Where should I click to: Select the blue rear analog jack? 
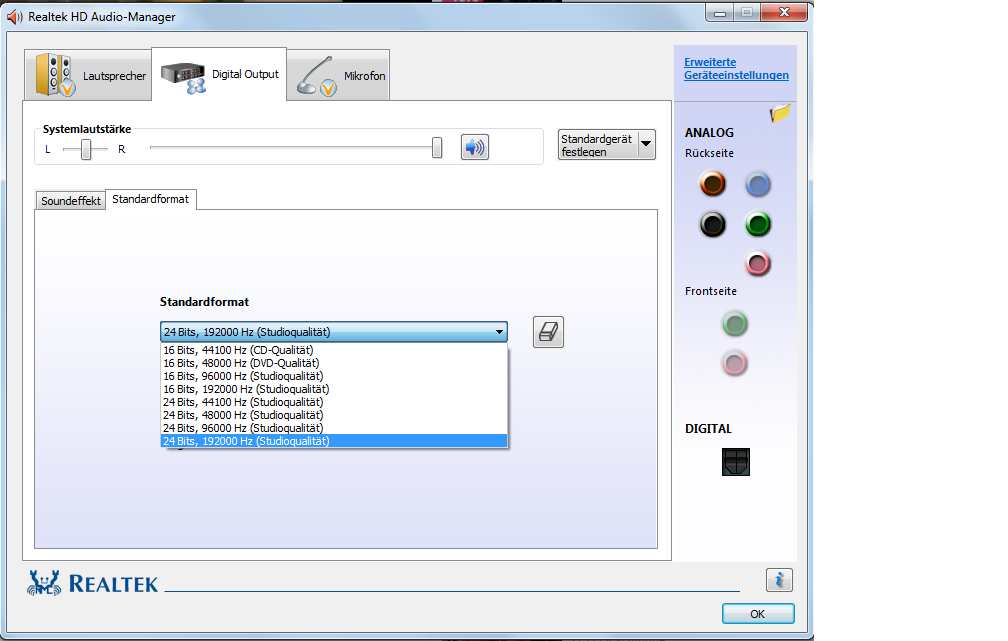pyautogui.click(x=758, y=185)
